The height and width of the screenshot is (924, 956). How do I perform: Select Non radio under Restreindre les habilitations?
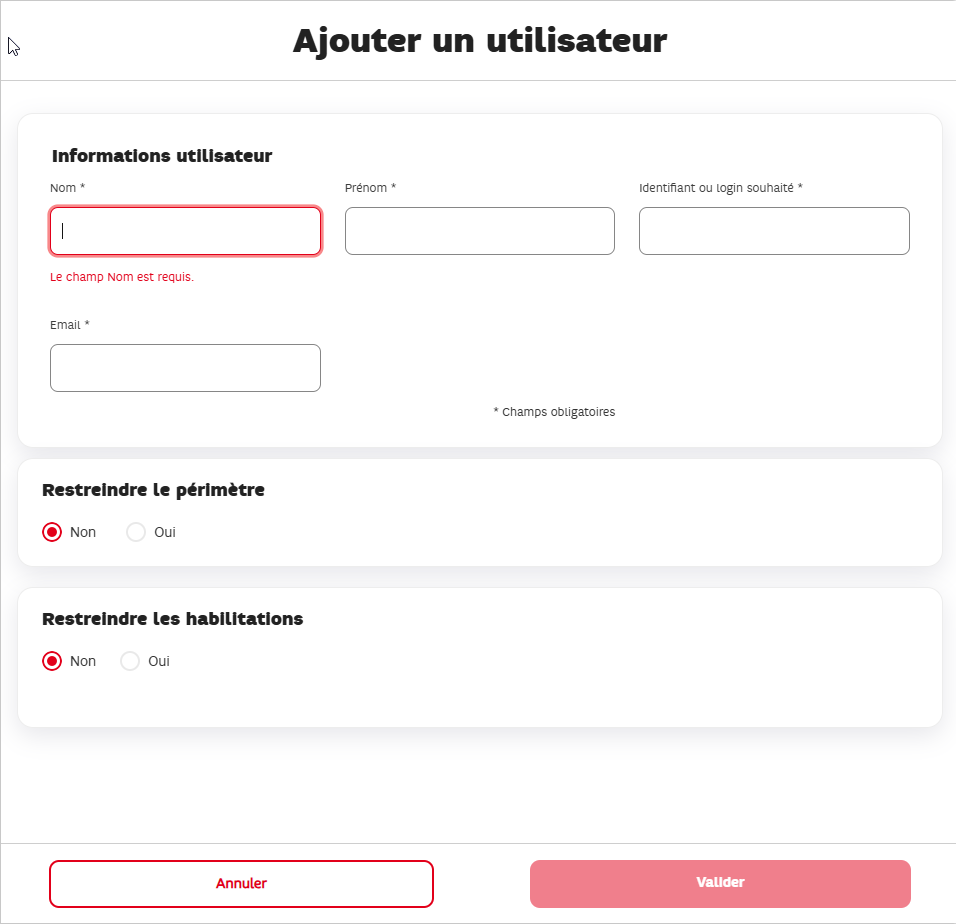coord(52,661)
